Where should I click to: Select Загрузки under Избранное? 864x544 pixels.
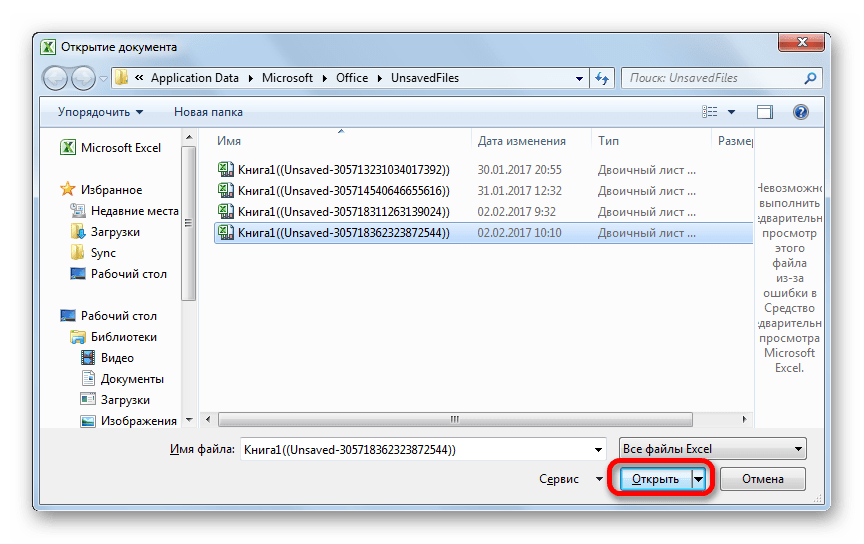click(x=115, y=232)
